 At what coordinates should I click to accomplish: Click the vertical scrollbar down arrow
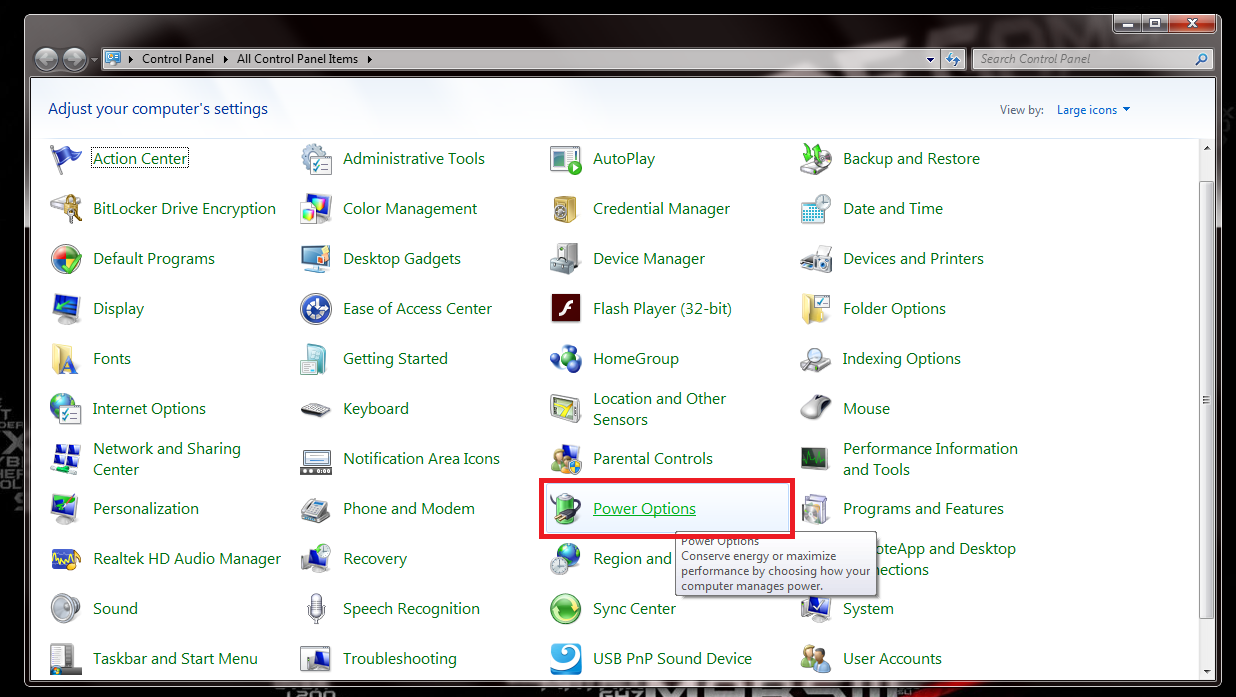(1208, 670)
